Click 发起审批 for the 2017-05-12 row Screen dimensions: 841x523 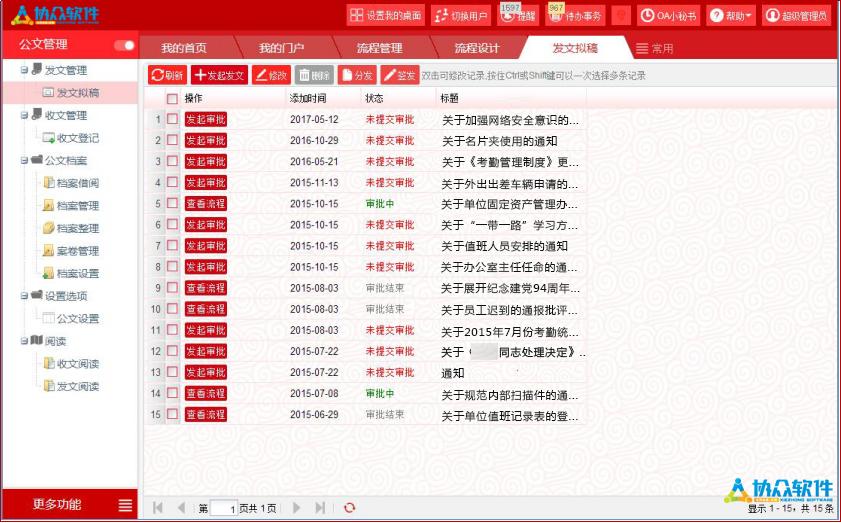[x=205, y=119]
